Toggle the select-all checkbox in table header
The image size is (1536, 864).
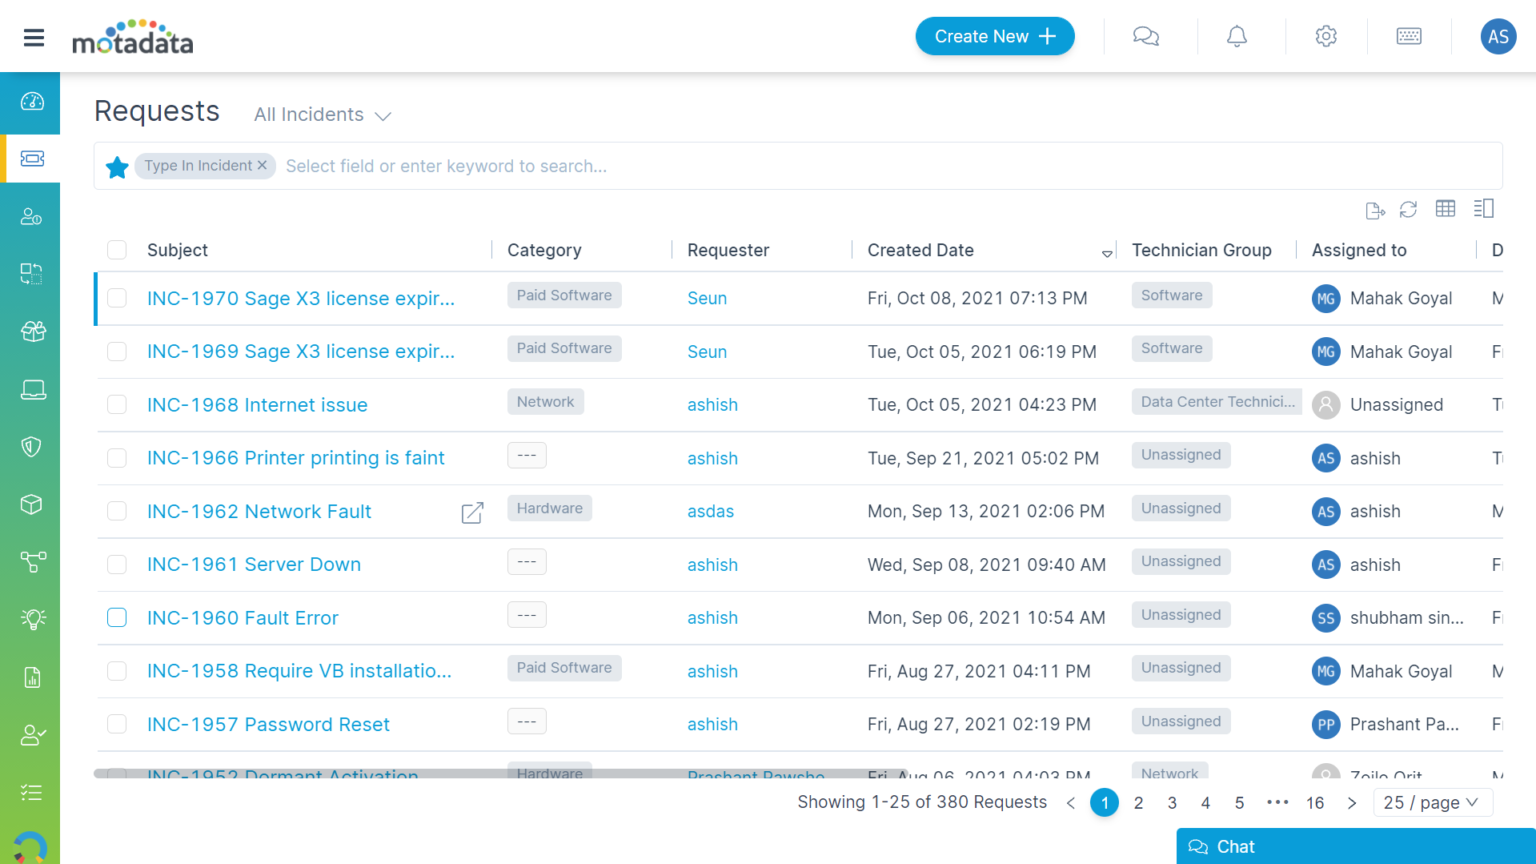tap(117, 250)
